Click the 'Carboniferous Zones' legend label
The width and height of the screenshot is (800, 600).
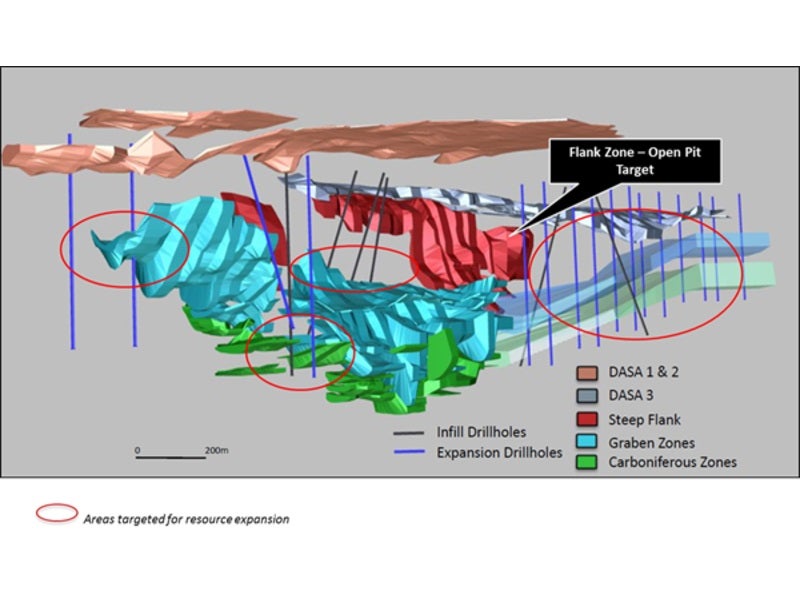pos(672,462)
